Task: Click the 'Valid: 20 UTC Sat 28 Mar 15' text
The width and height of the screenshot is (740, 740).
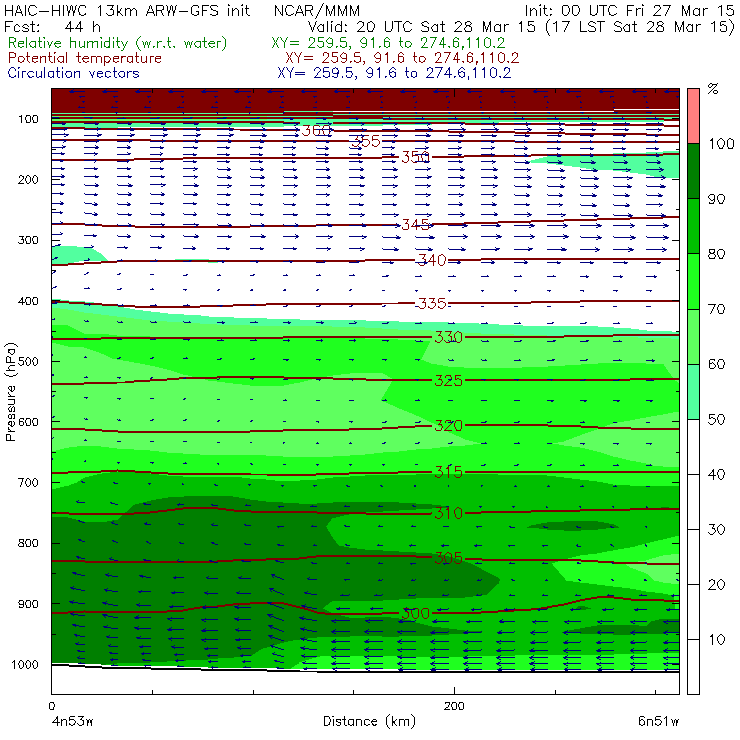Action: point(424,27)
